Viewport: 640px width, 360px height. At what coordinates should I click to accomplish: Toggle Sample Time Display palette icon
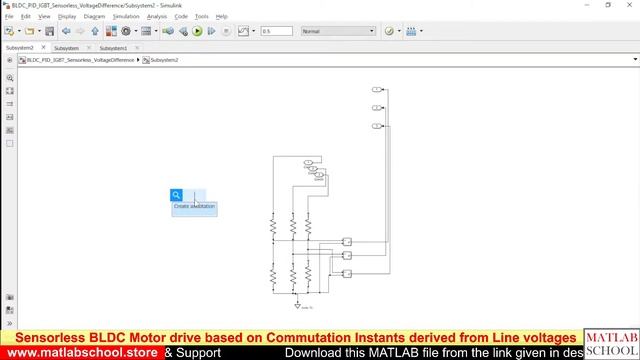(x=10, y=104)
